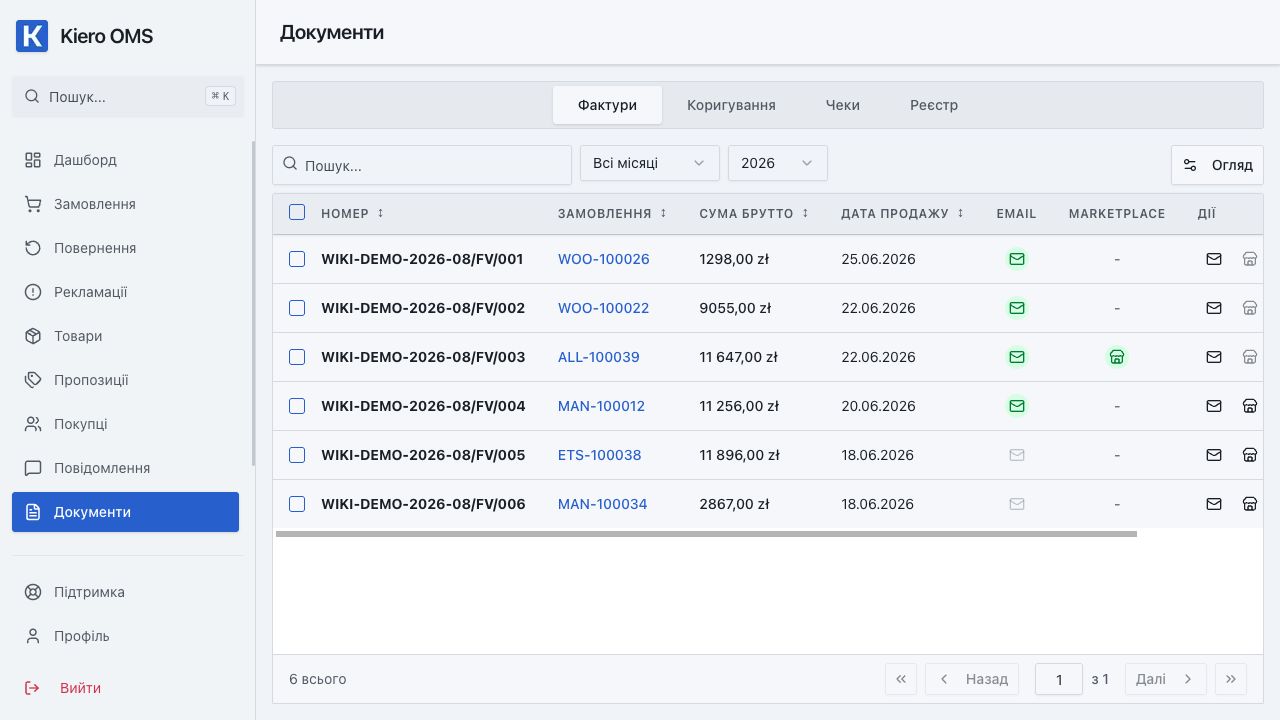The width and height of the screenshot is (1280, 720).
Task: Open the 2026 year dropdown
Action: pos(778,163)
